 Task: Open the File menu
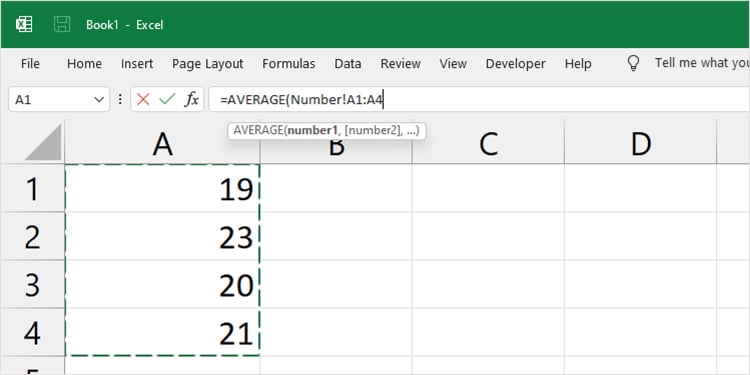pyautogui.click(x=30, y=64)
